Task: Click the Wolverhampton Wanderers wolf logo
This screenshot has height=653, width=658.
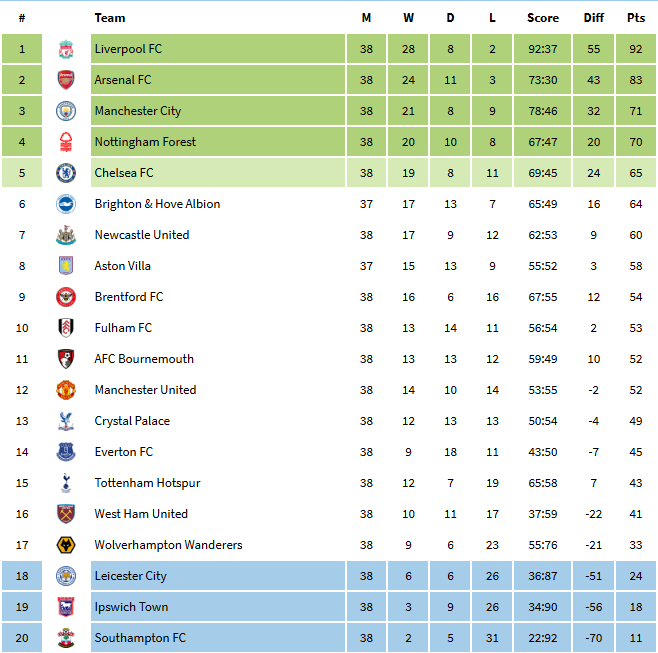Action: (66, 545)
